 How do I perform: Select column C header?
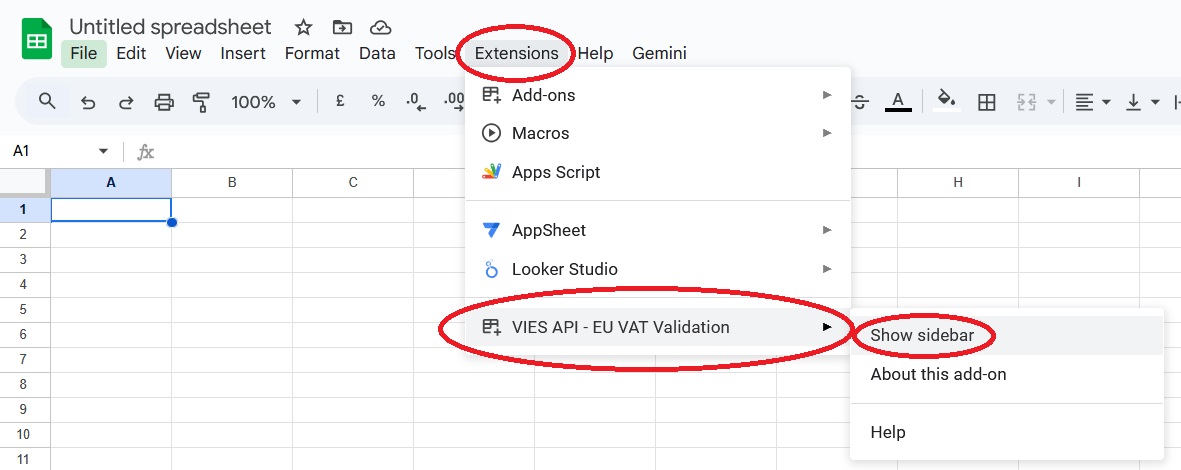352,182
